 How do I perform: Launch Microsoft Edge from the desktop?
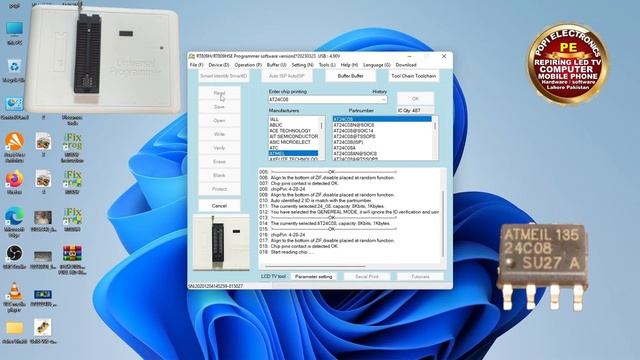14,217
